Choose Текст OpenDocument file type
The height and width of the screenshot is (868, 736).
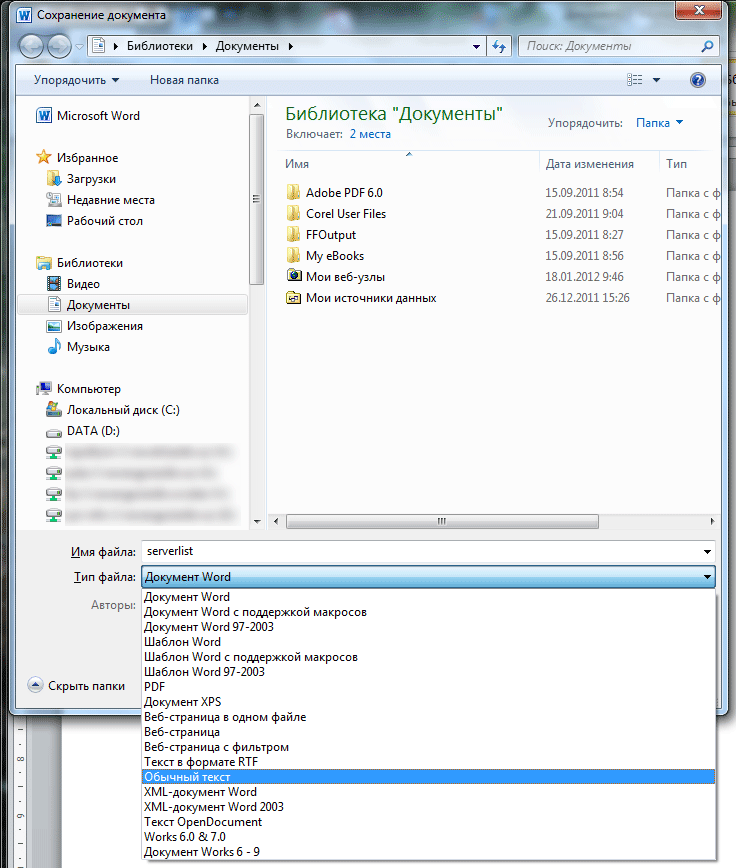point(428,822)
